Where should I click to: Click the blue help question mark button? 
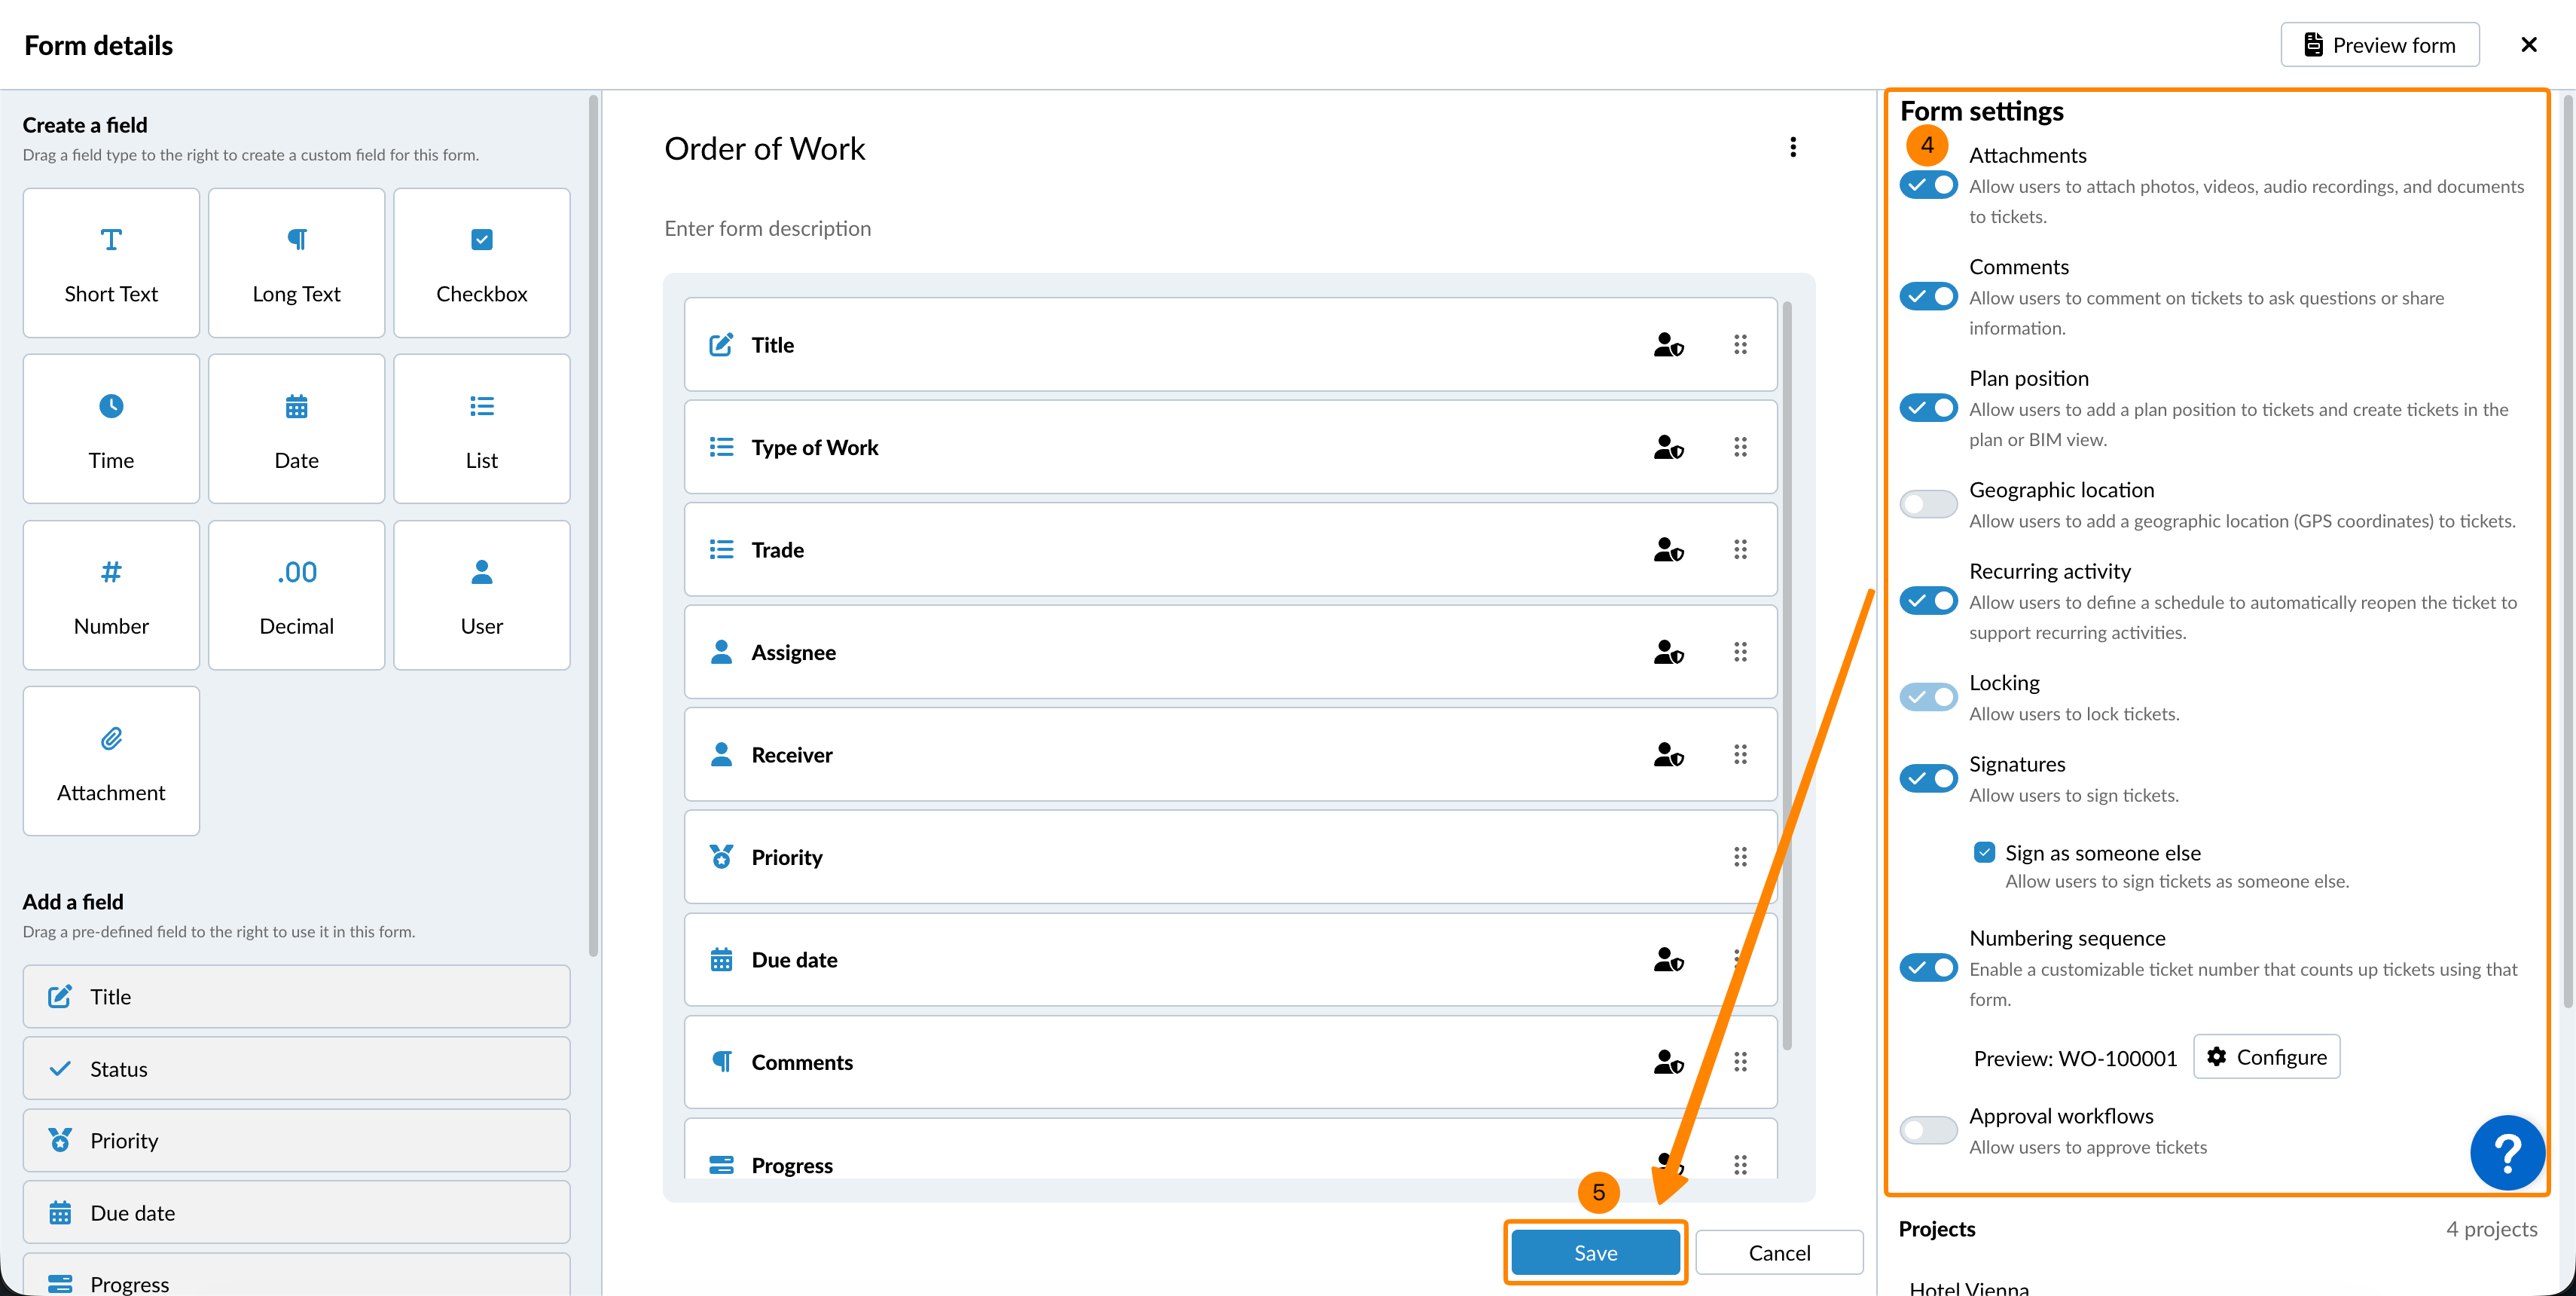[x=2506, y=1152]
